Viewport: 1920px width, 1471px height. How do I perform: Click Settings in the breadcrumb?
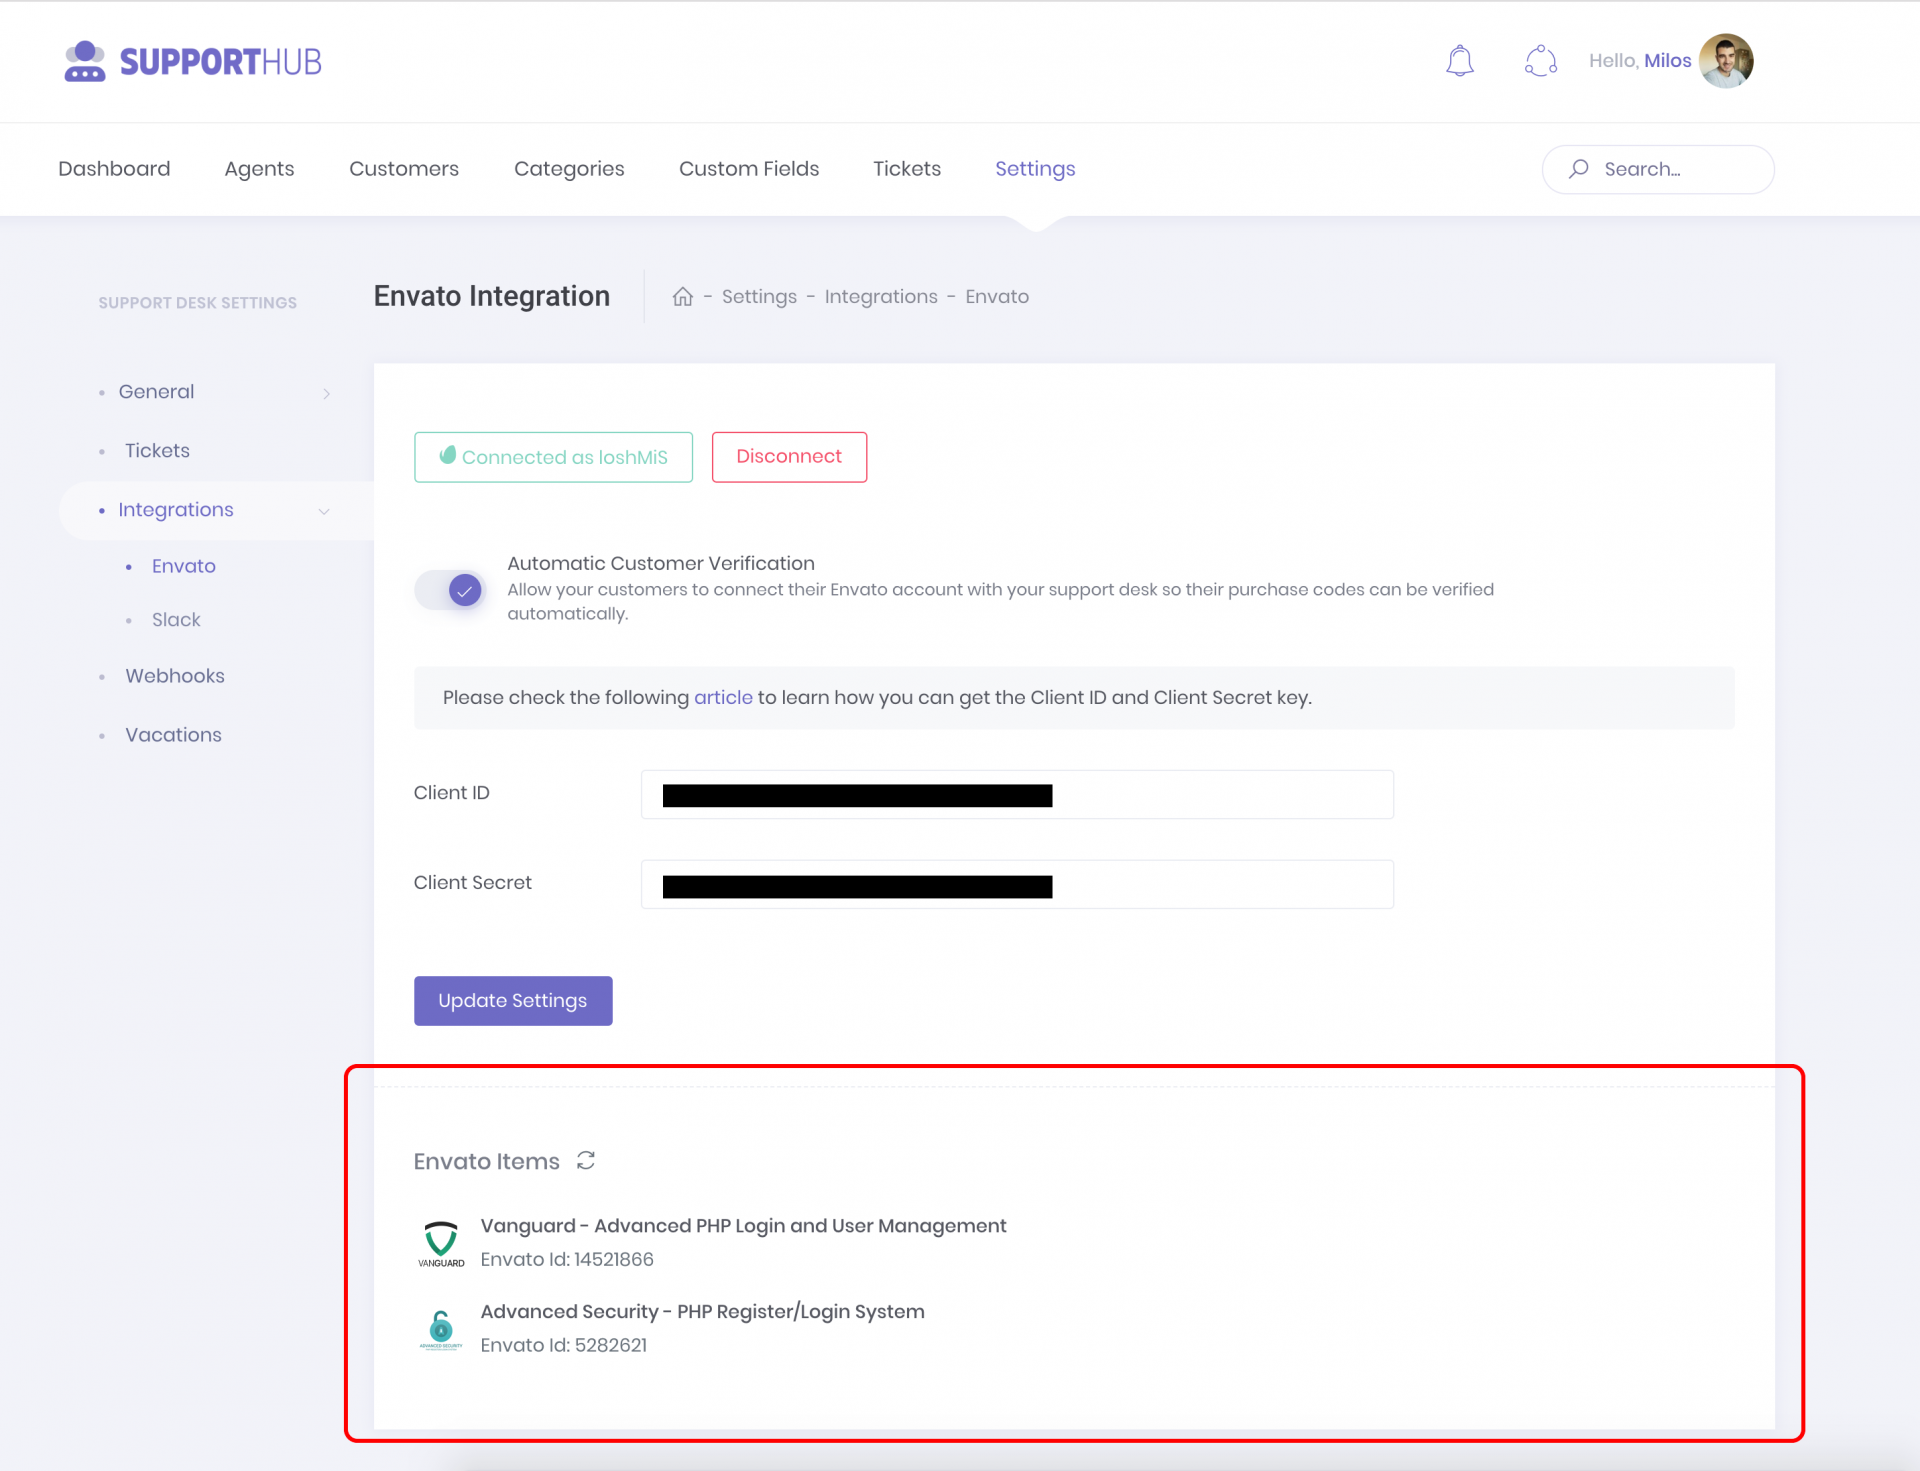click(759, 296)
